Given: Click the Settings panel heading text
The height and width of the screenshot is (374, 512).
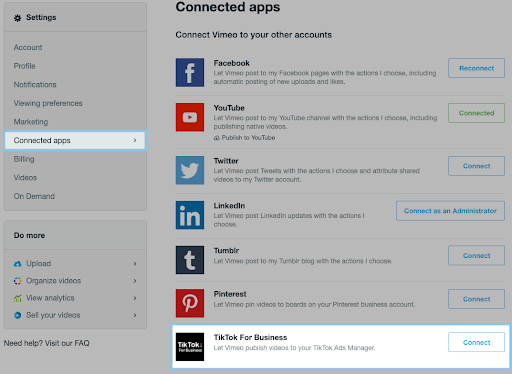Looking at the screenshot, I should point(41,17).
